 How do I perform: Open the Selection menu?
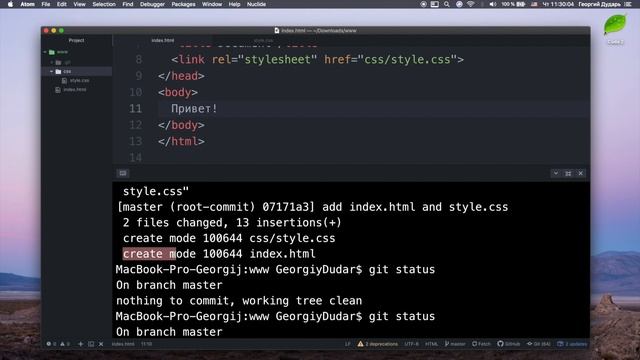pyautogui.click(x=104, y=4)
